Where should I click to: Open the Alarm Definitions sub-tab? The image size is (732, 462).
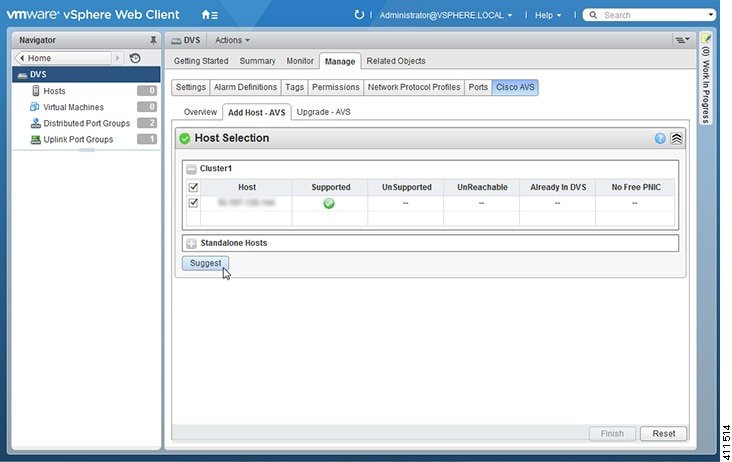click(x=246, y=87)
